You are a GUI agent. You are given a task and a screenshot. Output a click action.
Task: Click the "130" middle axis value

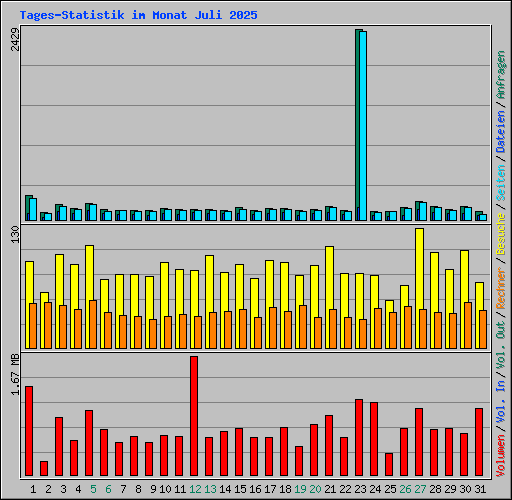(x=15, y=234)
